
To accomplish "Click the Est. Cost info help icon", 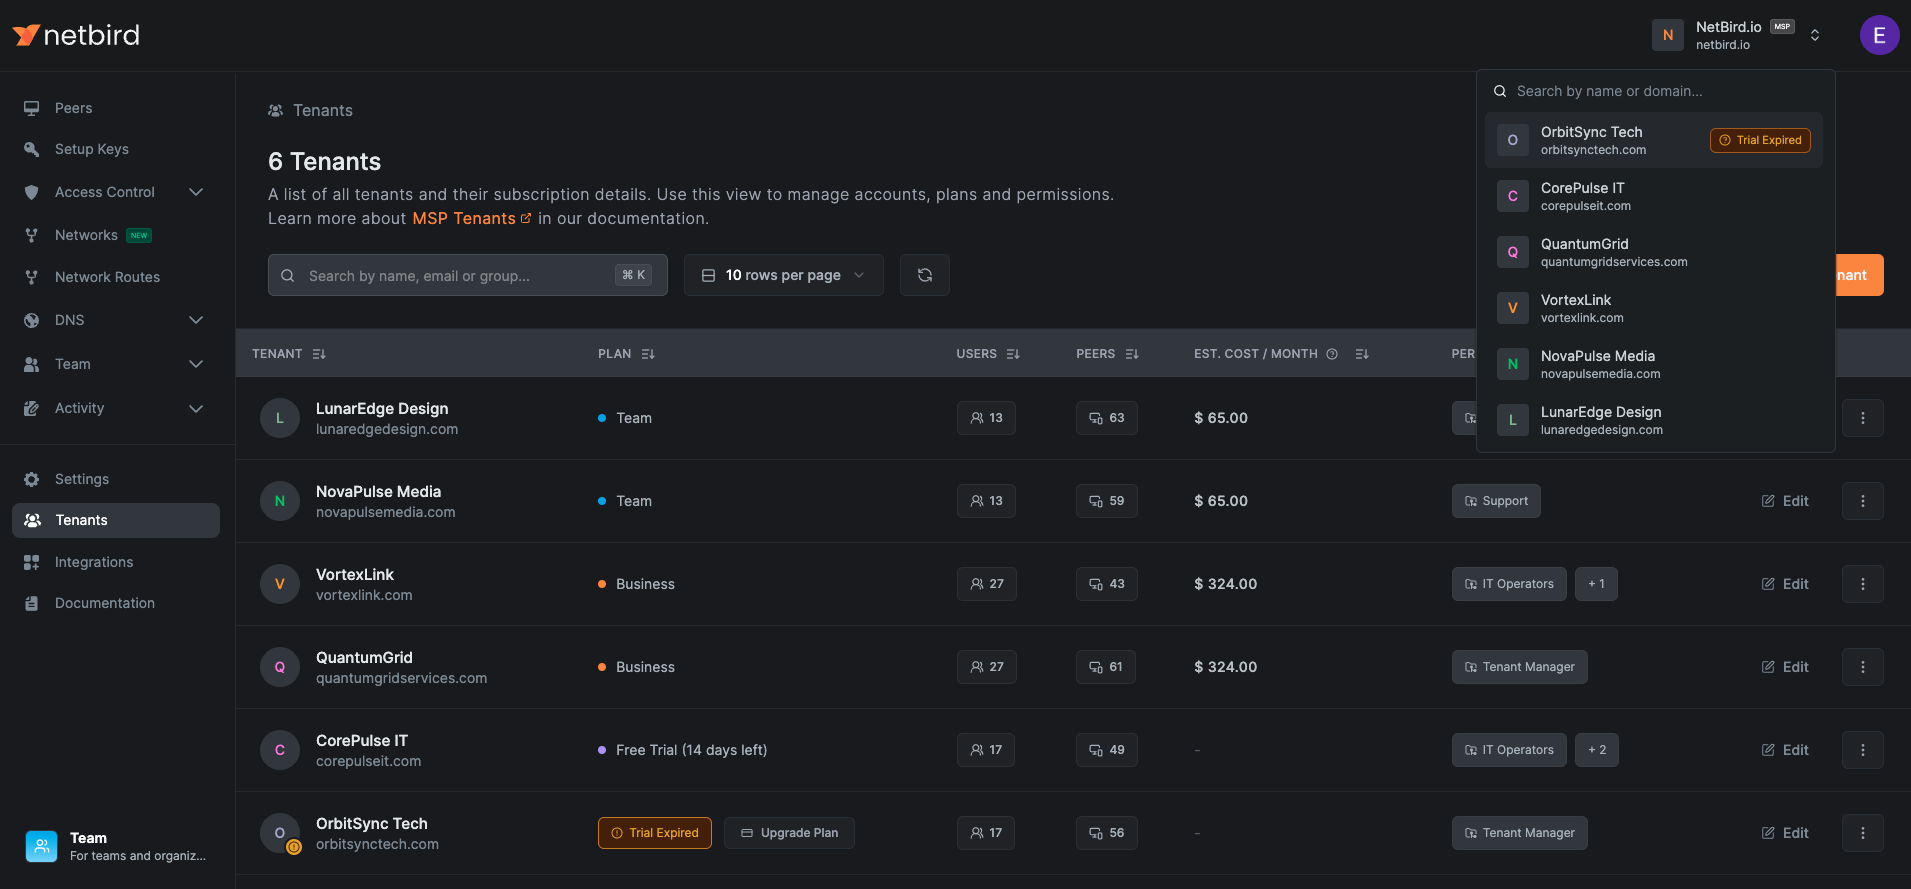I will coord(1332,354).
